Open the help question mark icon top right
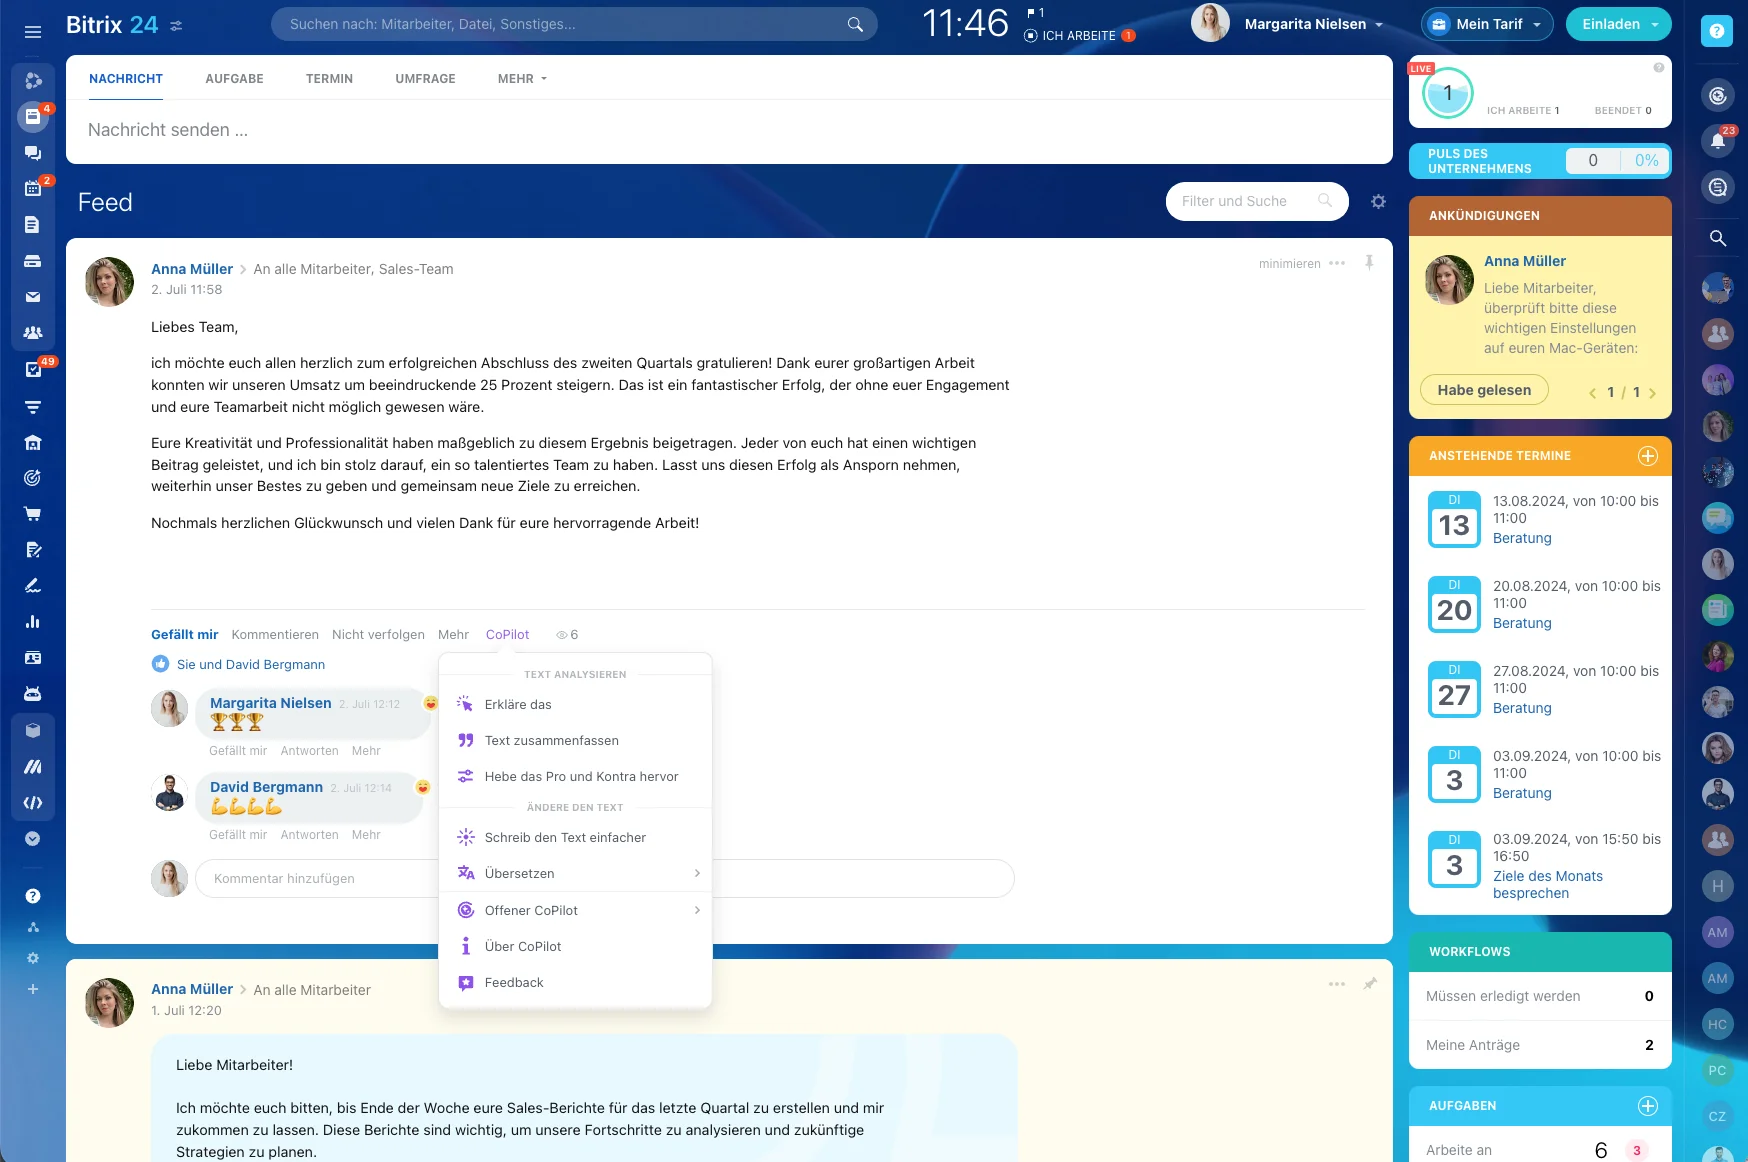Screen dimensions: 1748x1162 (x=1716, y=31)
